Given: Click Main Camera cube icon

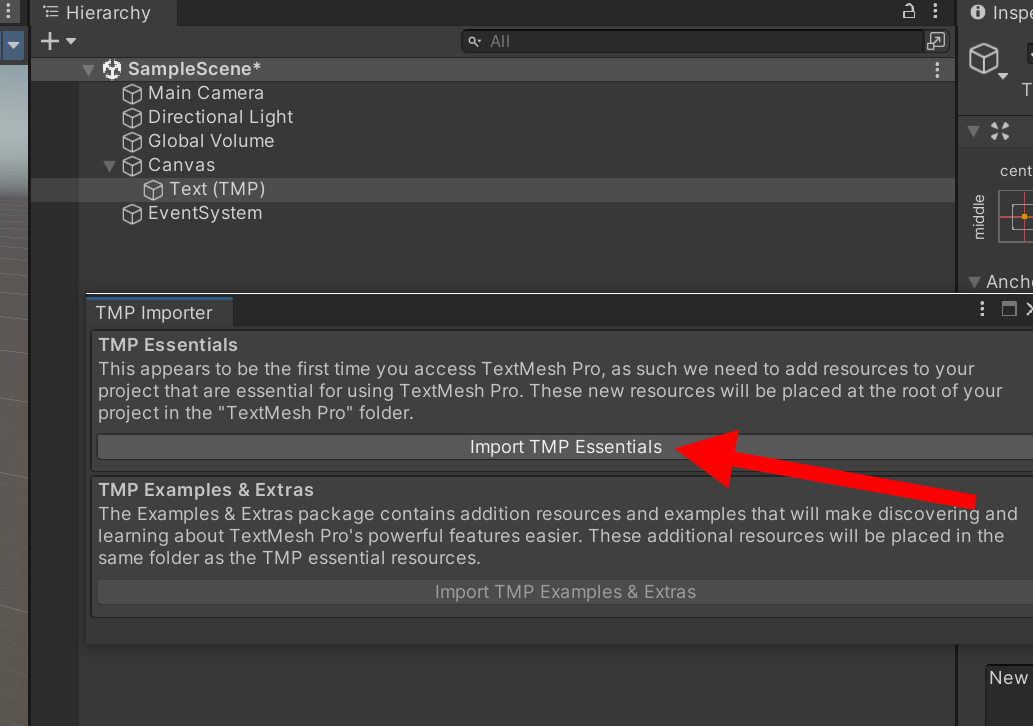Looking at the screenshot, I should click(x=132, y=94).
